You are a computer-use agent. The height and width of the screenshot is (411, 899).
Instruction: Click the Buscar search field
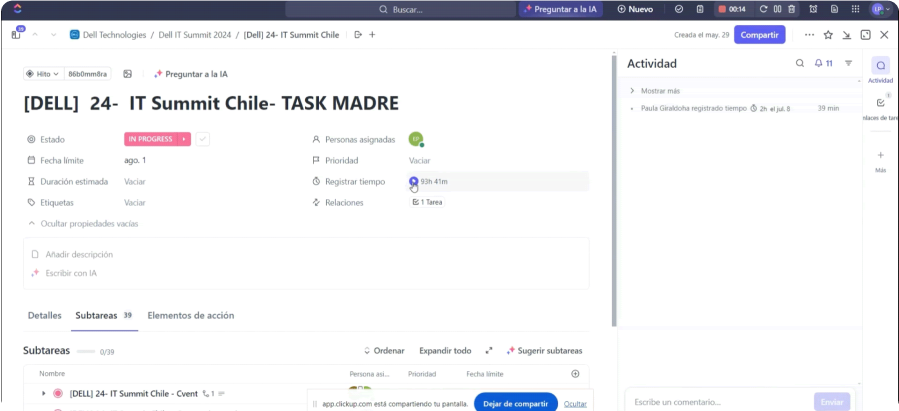tap(399, 9)
